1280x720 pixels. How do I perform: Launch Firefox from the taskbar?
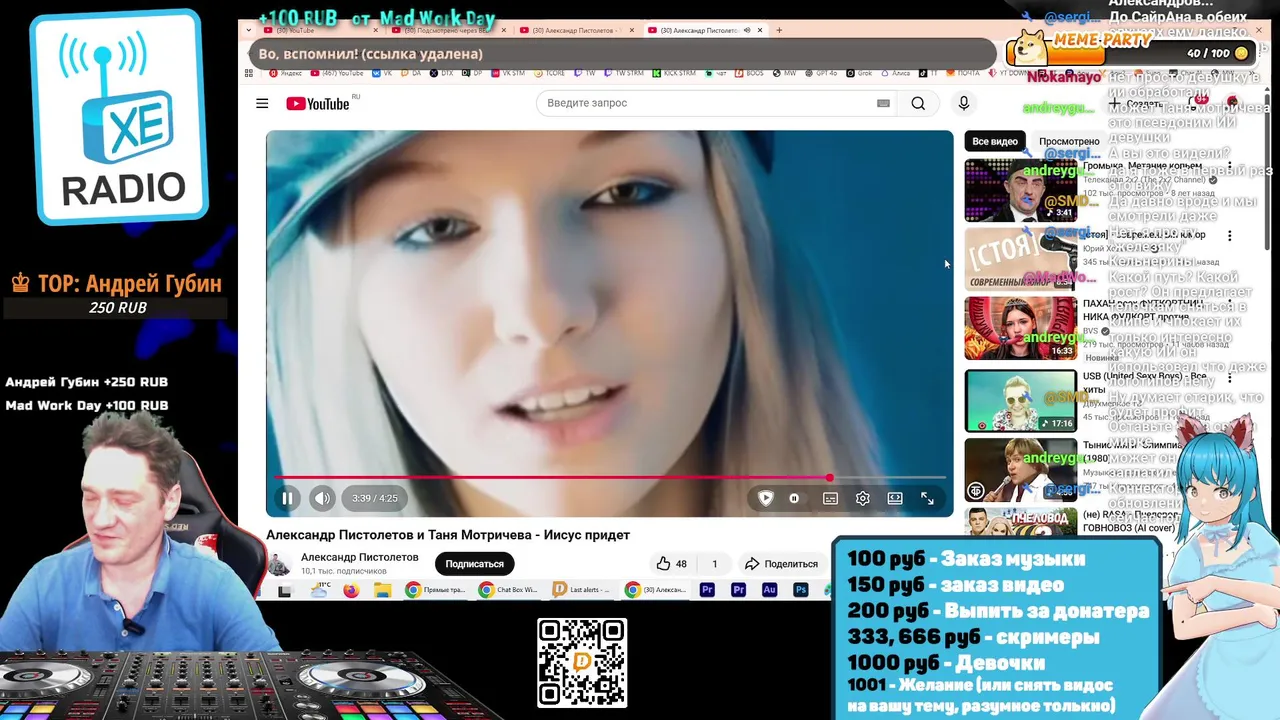[x=350, y=590]
